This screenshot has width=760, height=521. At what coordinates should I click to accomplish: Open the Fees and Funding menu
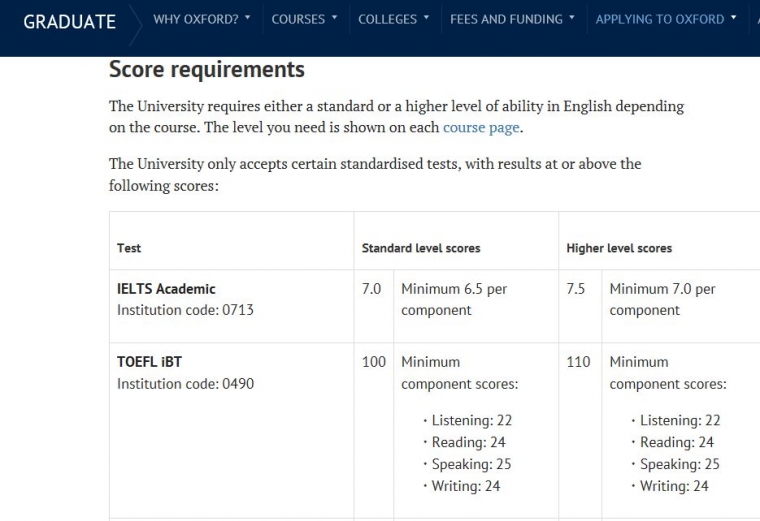pos(506,19)
